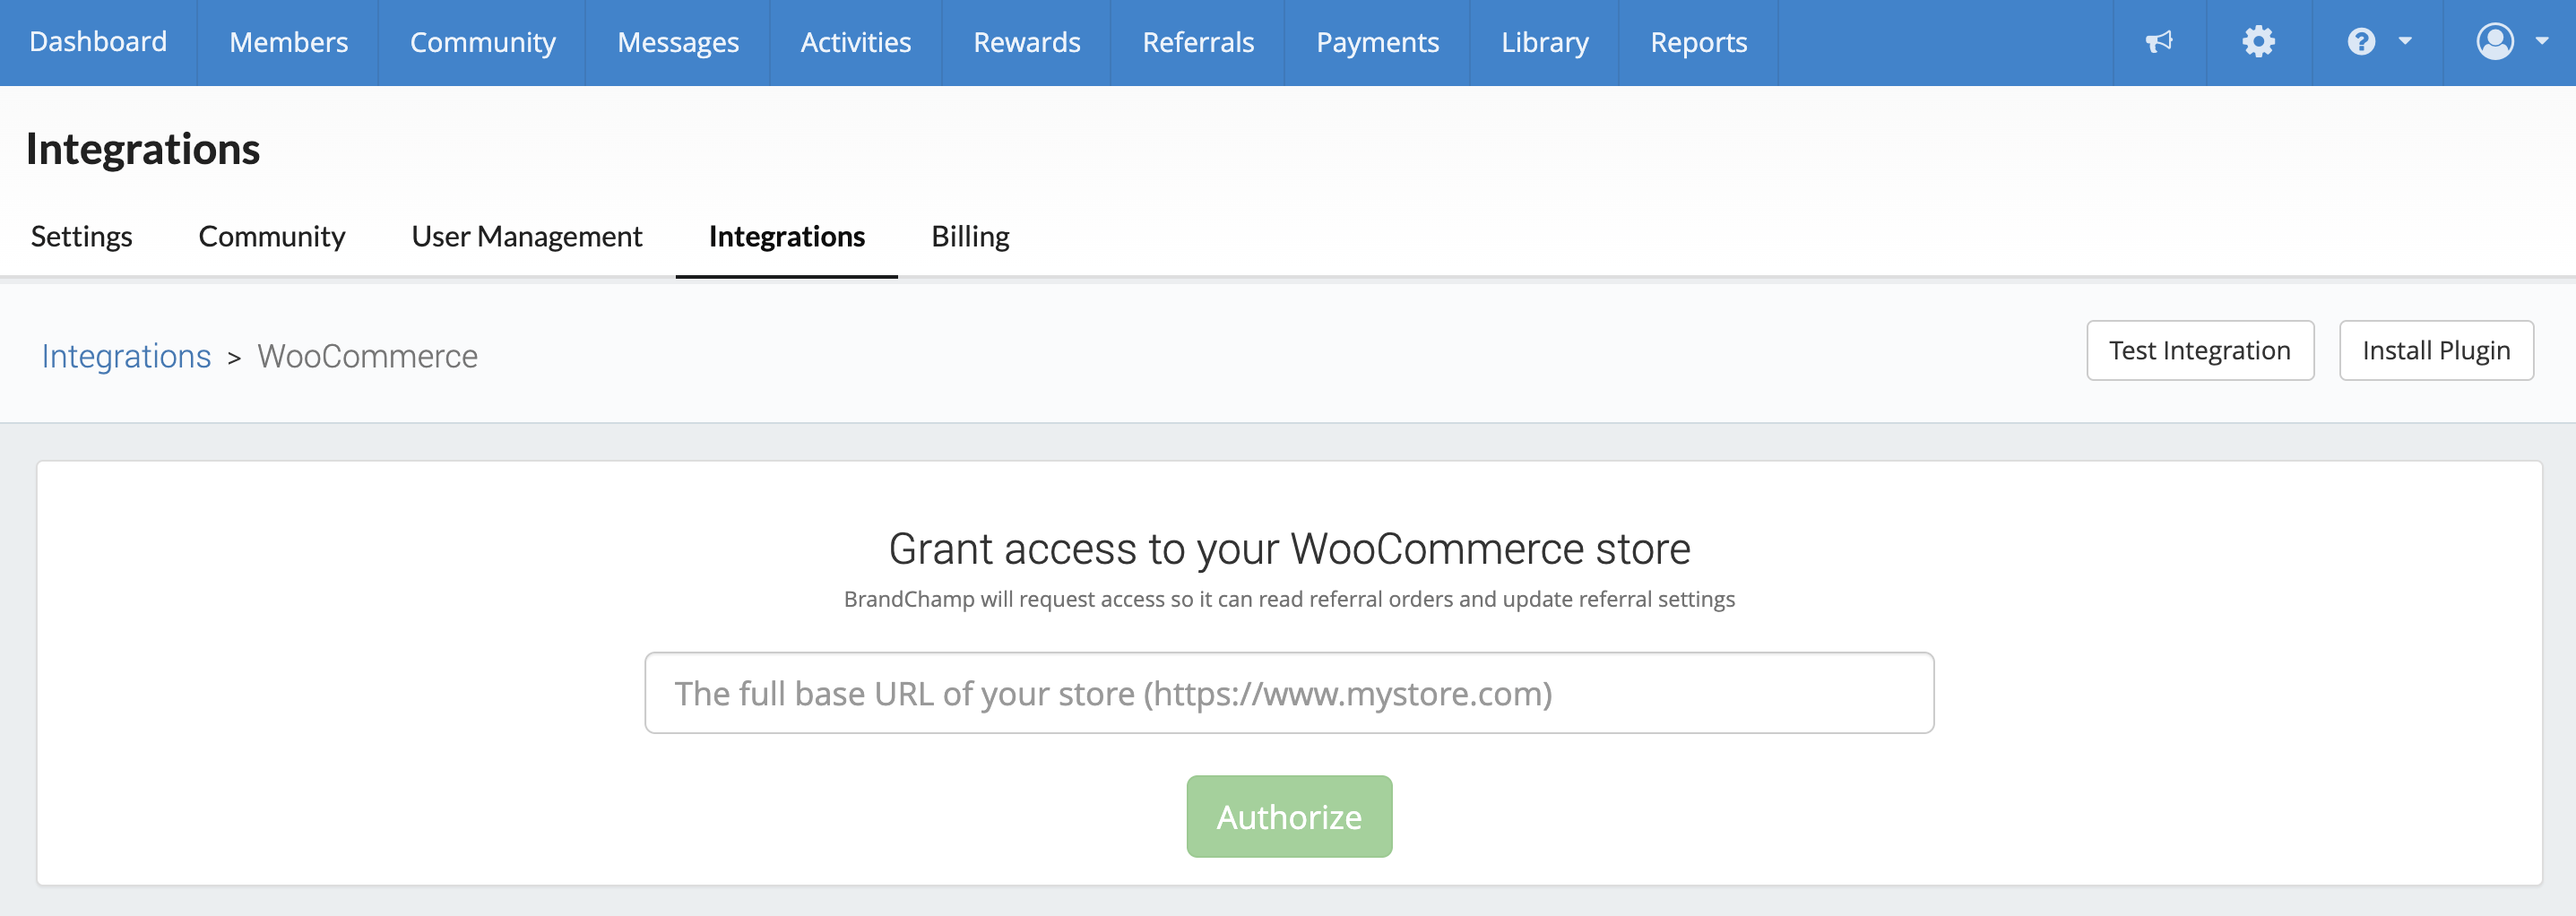This screenshot has width=2576, height=916.
Task: Open the Reports menu item
Action: point(1698,42)
